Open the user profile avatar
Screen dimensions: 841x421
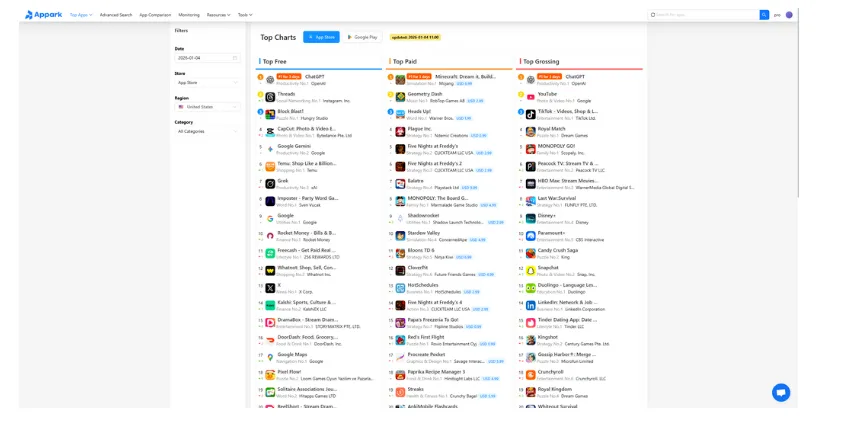[789, 15]
